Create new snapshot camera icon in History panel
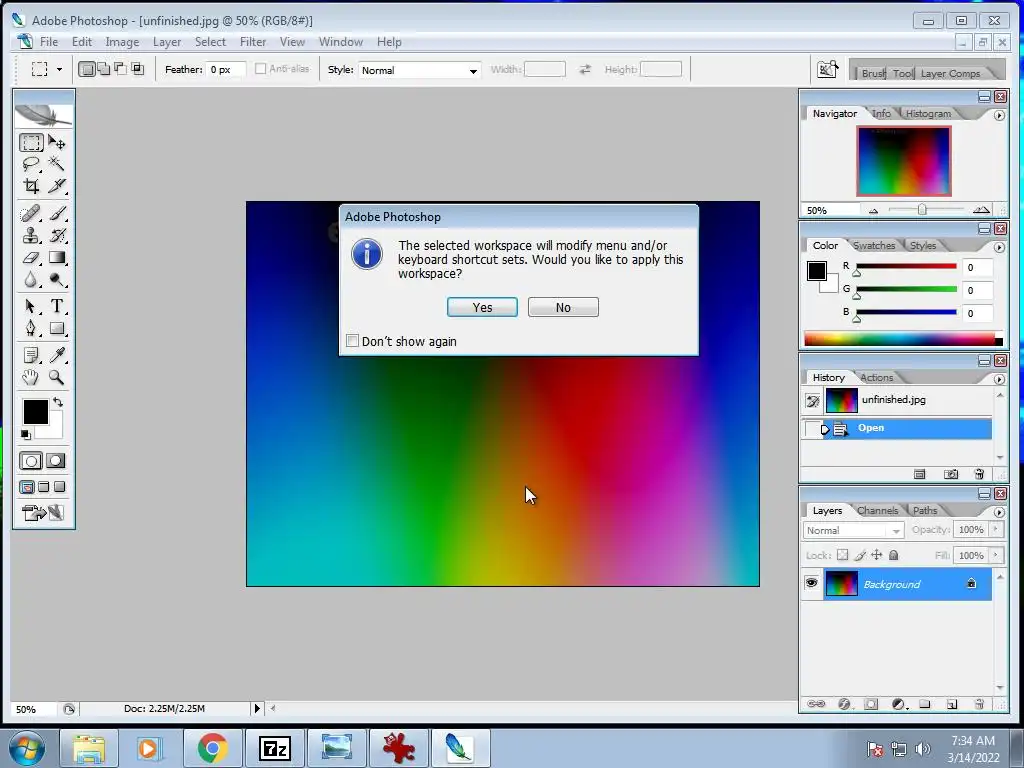 tap(951, 474)
